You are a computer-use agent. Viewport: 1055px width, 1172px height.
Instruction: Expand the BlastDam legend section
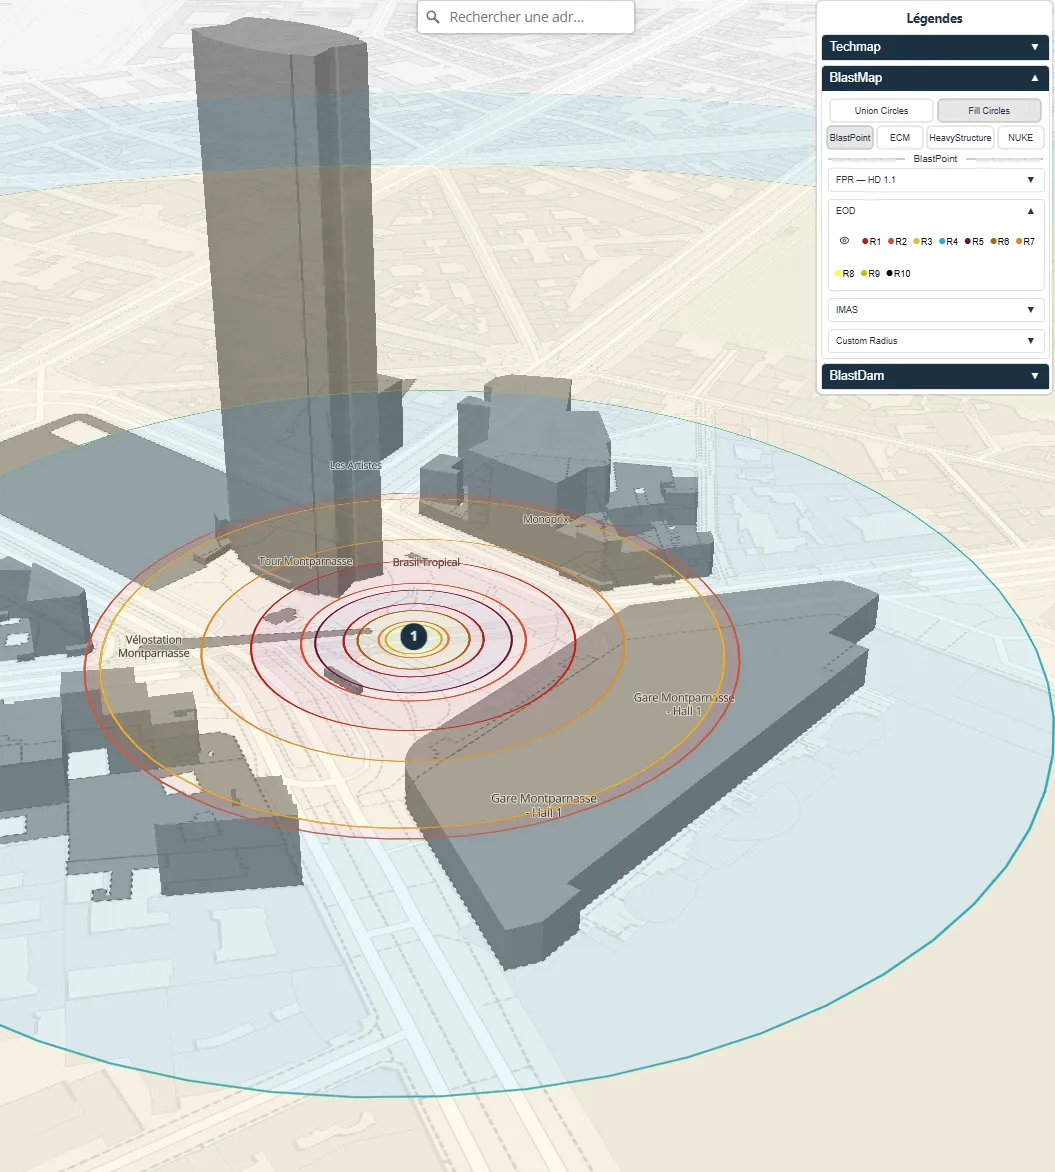pyautogui.click(x=935, y=375)
